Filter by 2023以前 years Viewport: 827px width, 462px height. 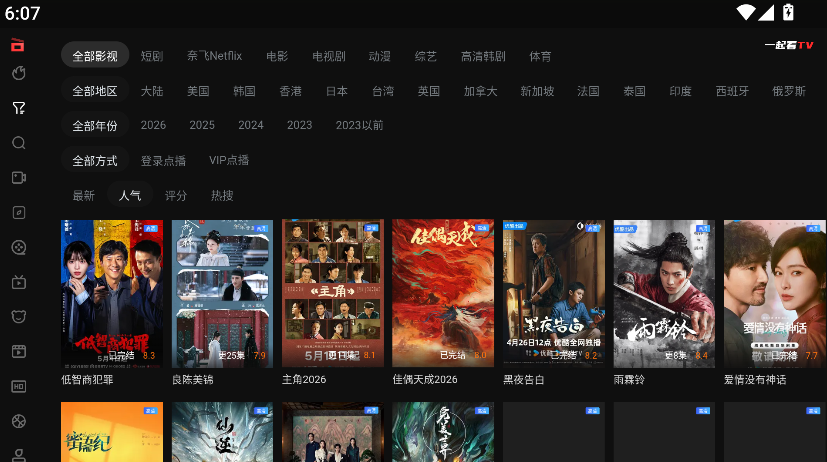click(x=360, y=125)
